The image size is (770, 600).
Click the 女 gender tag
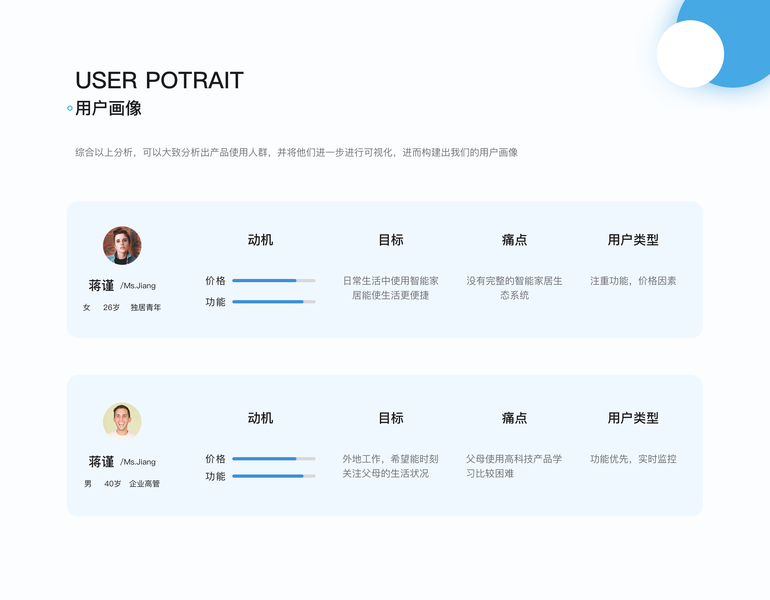(x=86, y=307)
